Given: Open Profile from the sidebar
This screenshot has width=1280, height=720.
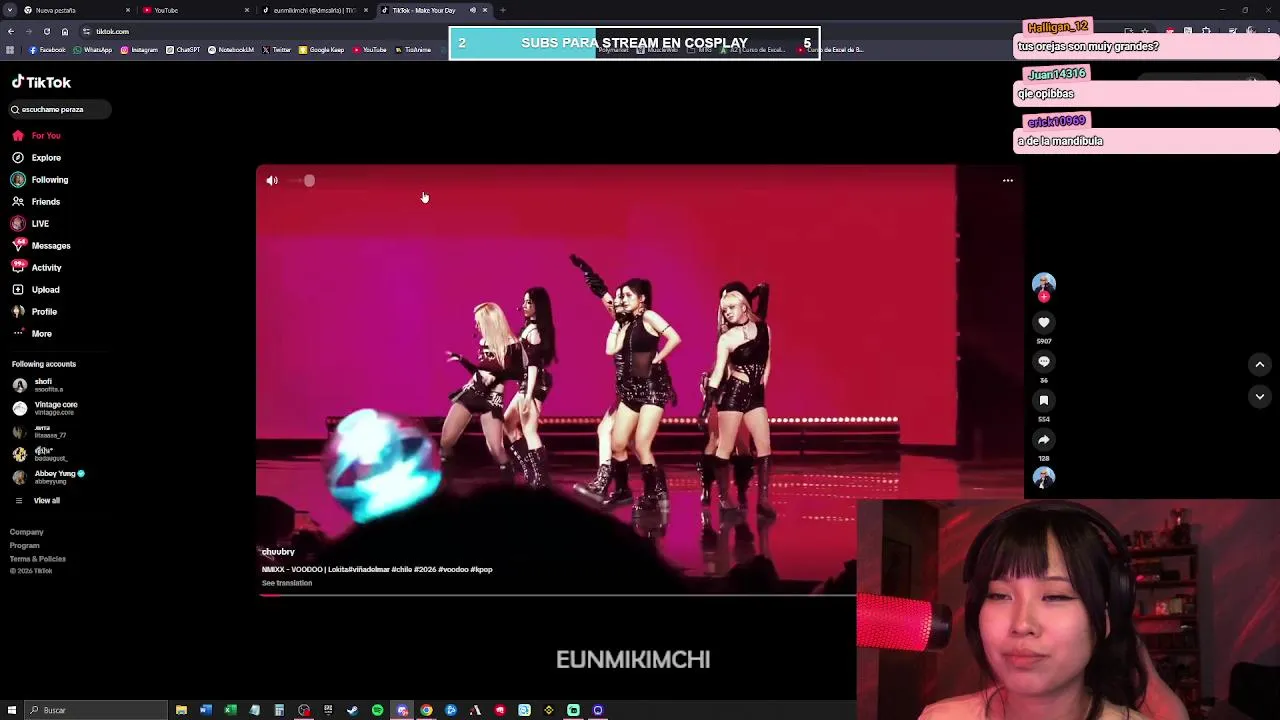Looking at the screenshot, I should [x=35, y=311].
